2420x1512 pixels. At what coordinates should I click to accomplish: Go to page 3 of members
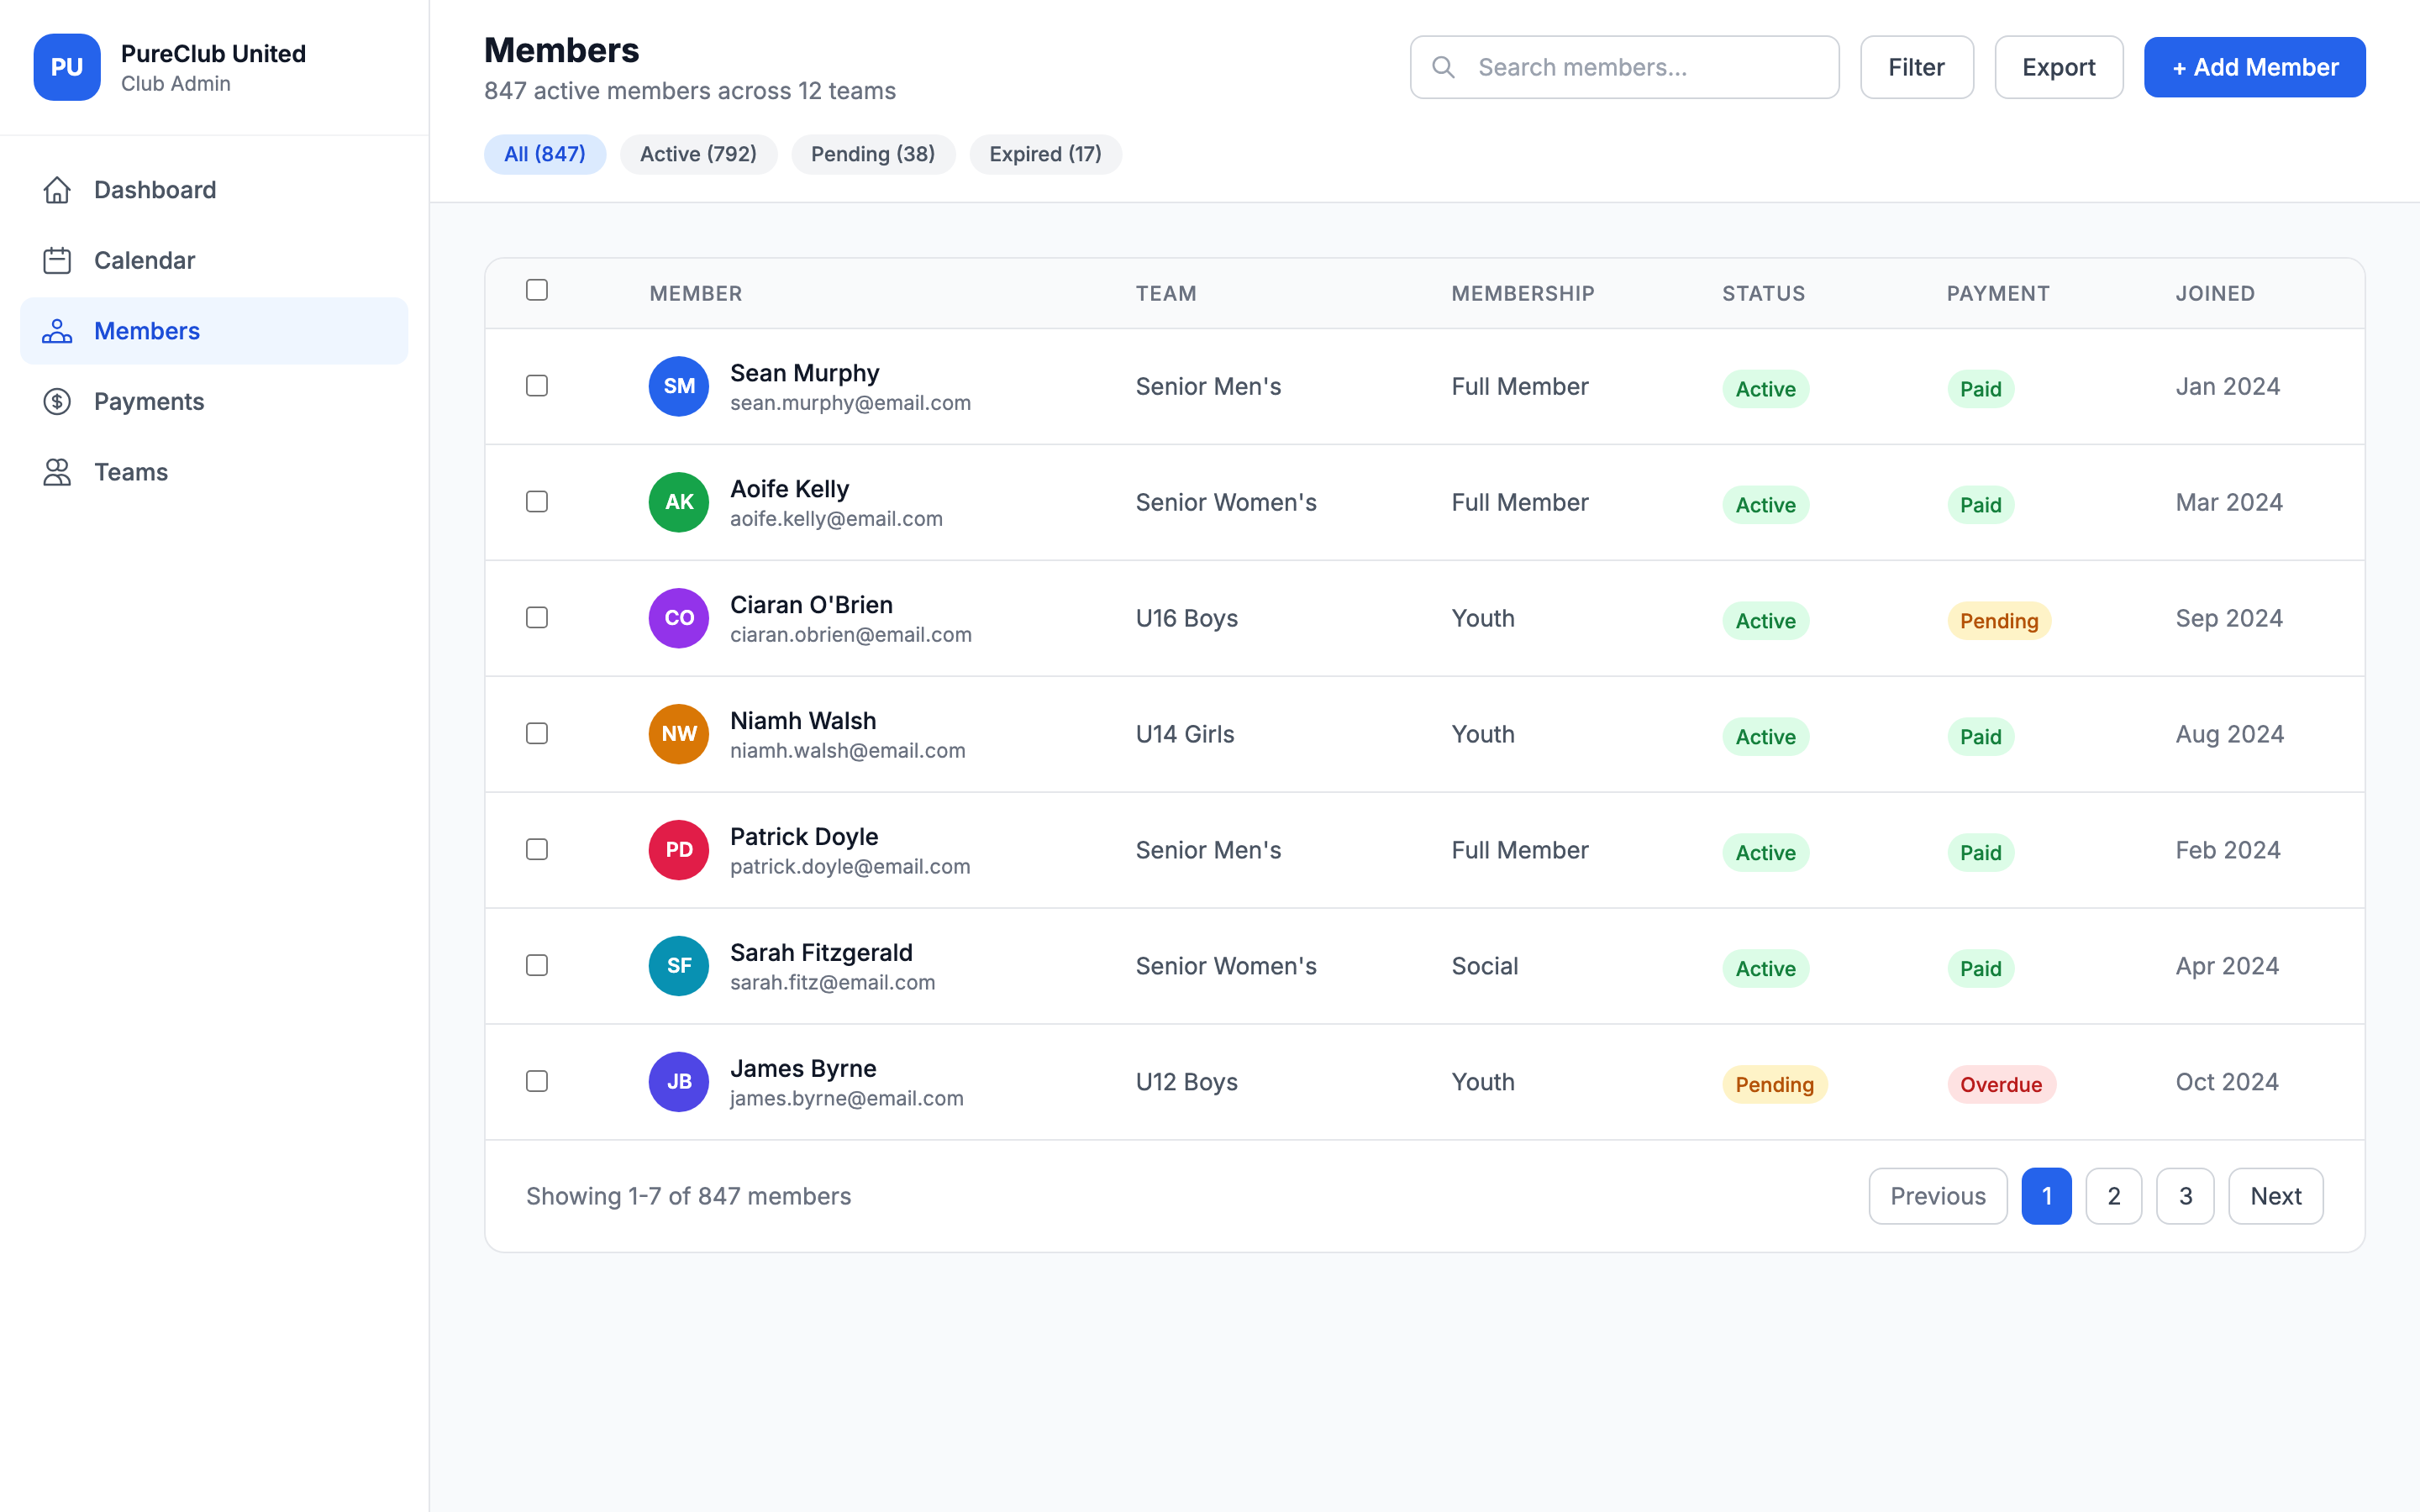(x=2185, y=1196)
